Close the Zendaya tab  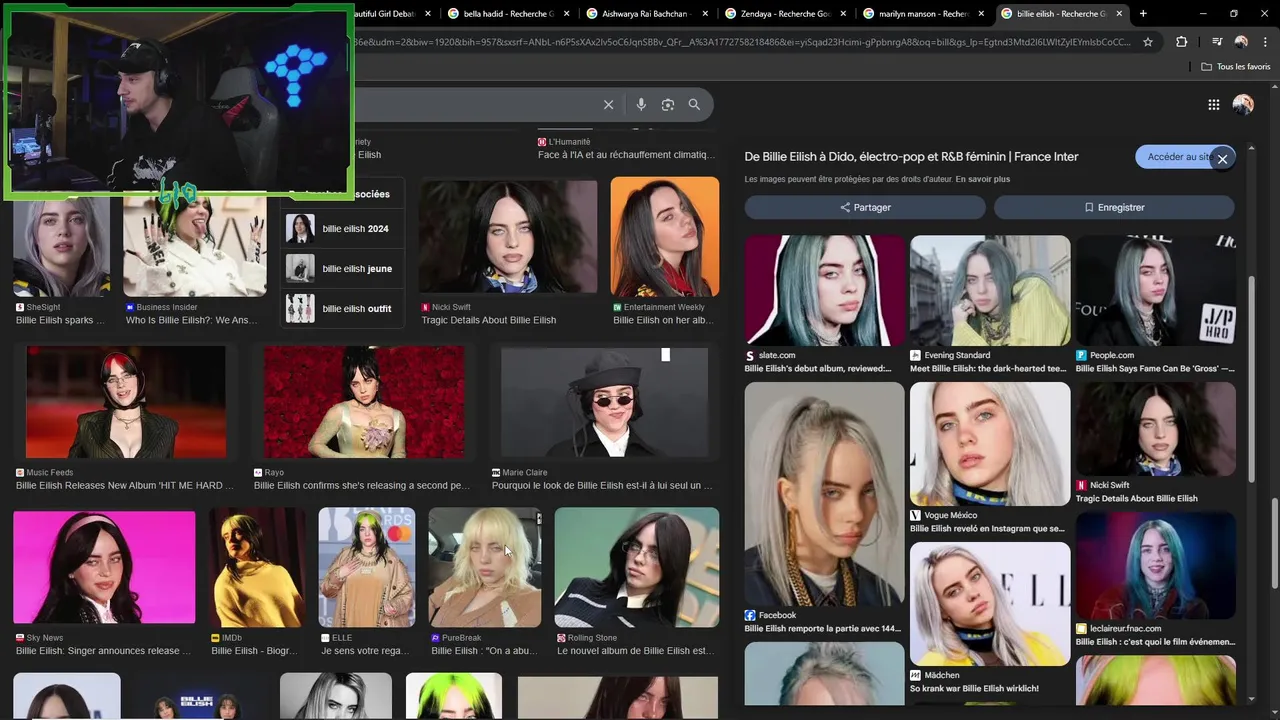click(x=844, y=14)
